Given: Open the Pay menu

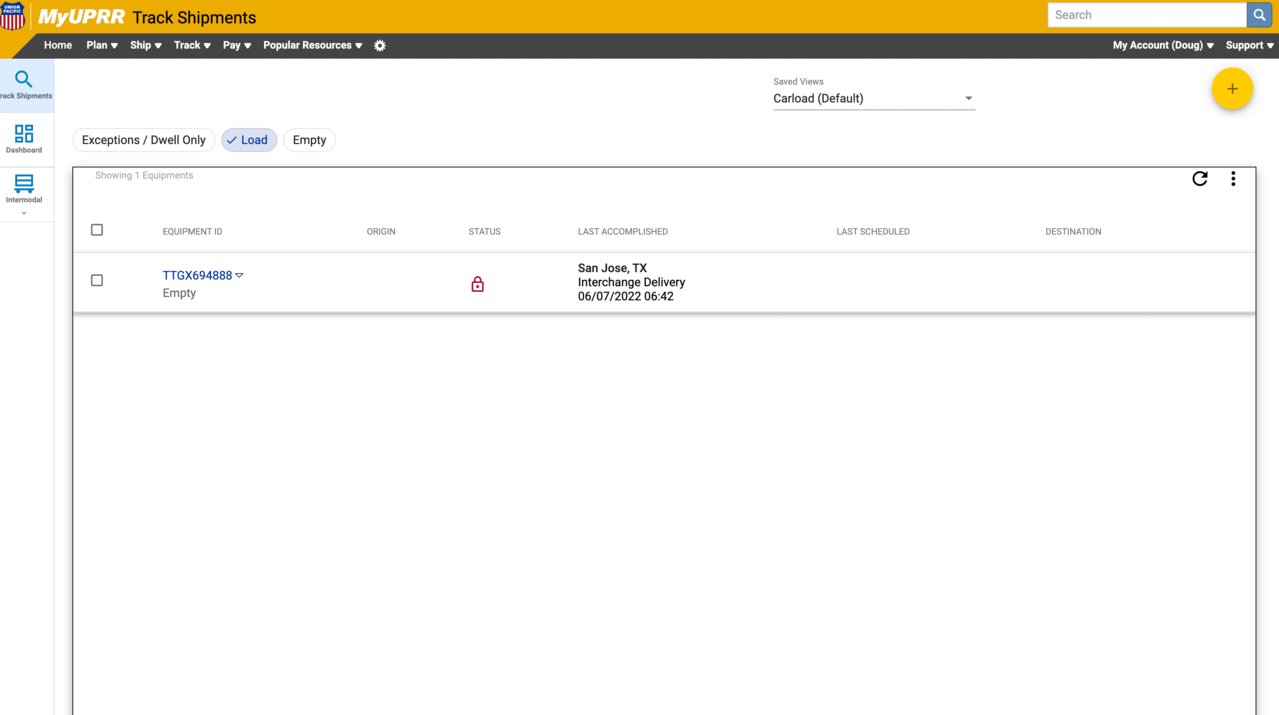Looking at the screenshot, I should [237, 45].
